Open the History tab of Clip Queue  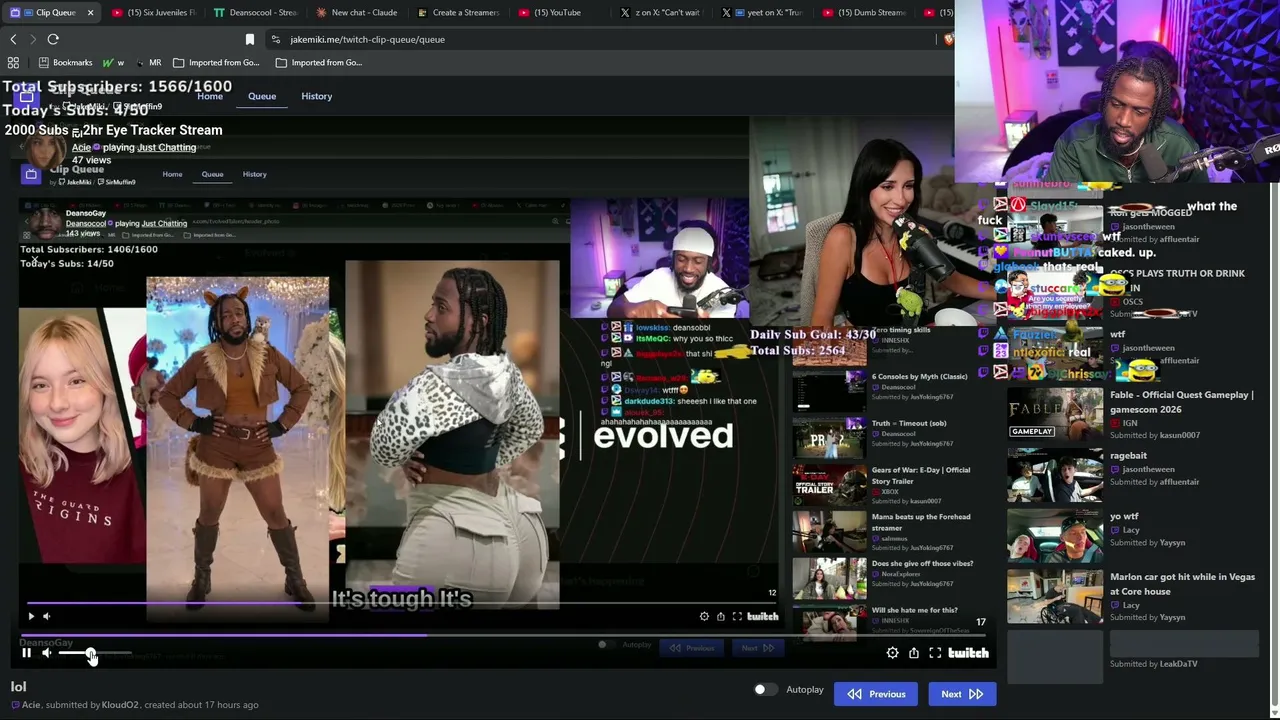pos(317,96)
